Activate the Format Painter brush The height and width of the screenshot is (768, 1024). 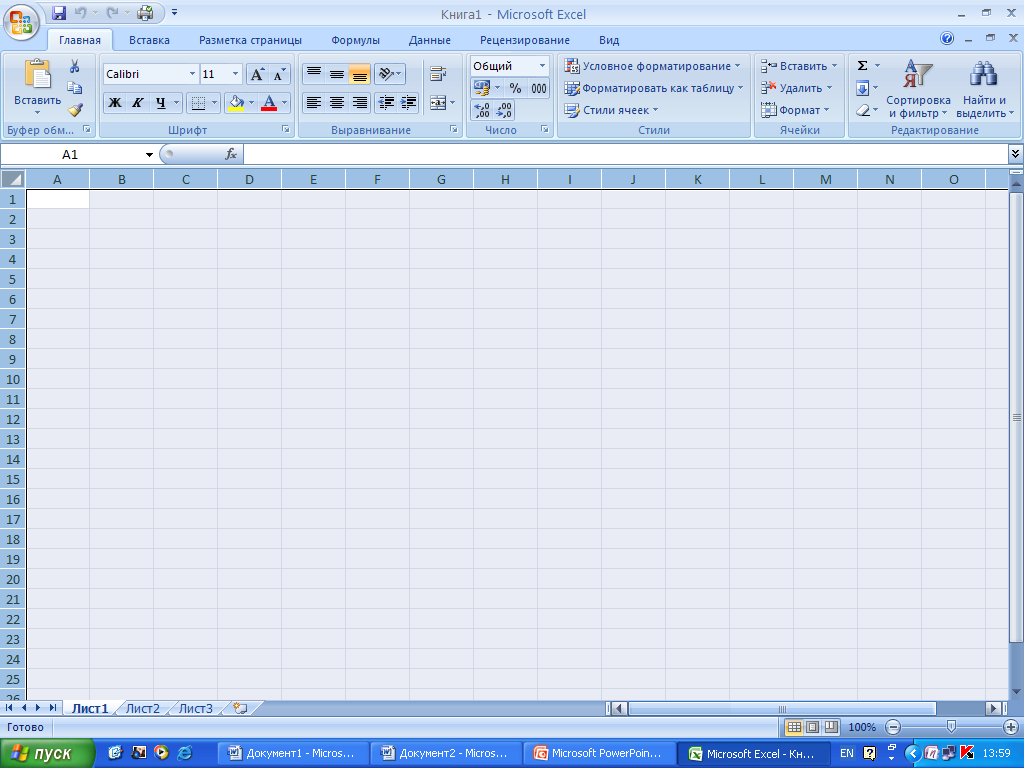coord(74,110)
